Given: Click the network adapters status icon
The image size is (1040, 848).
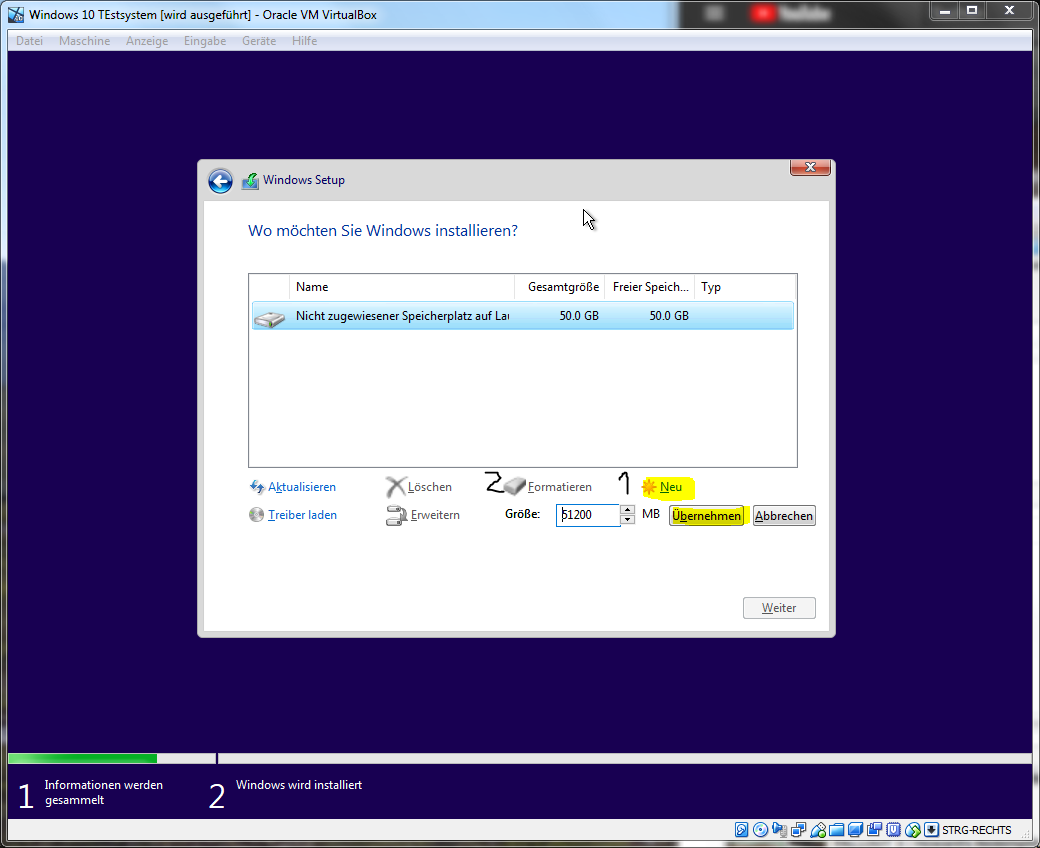Looking at the screenshot, I should pos(798,830).
